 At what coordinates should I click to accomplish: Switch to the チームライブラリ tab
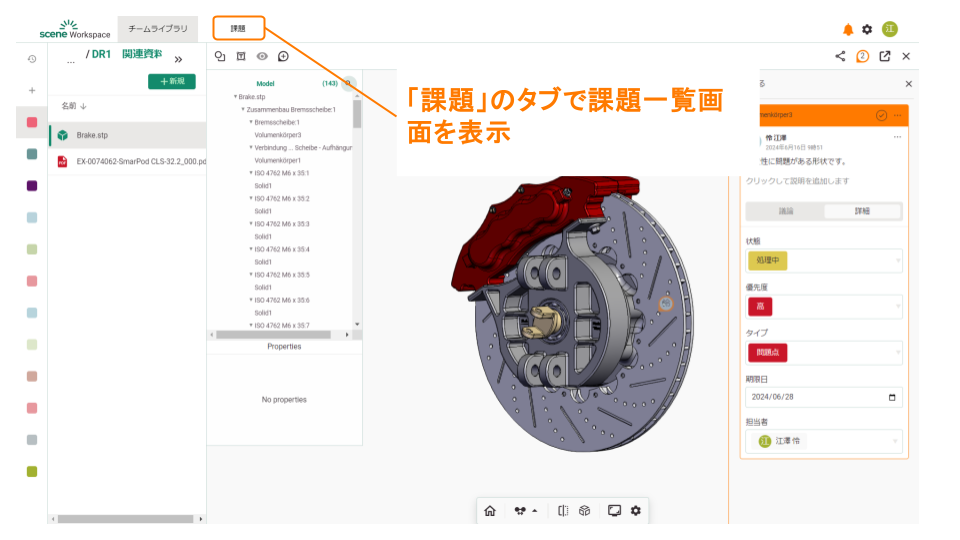tap(157, 29)
